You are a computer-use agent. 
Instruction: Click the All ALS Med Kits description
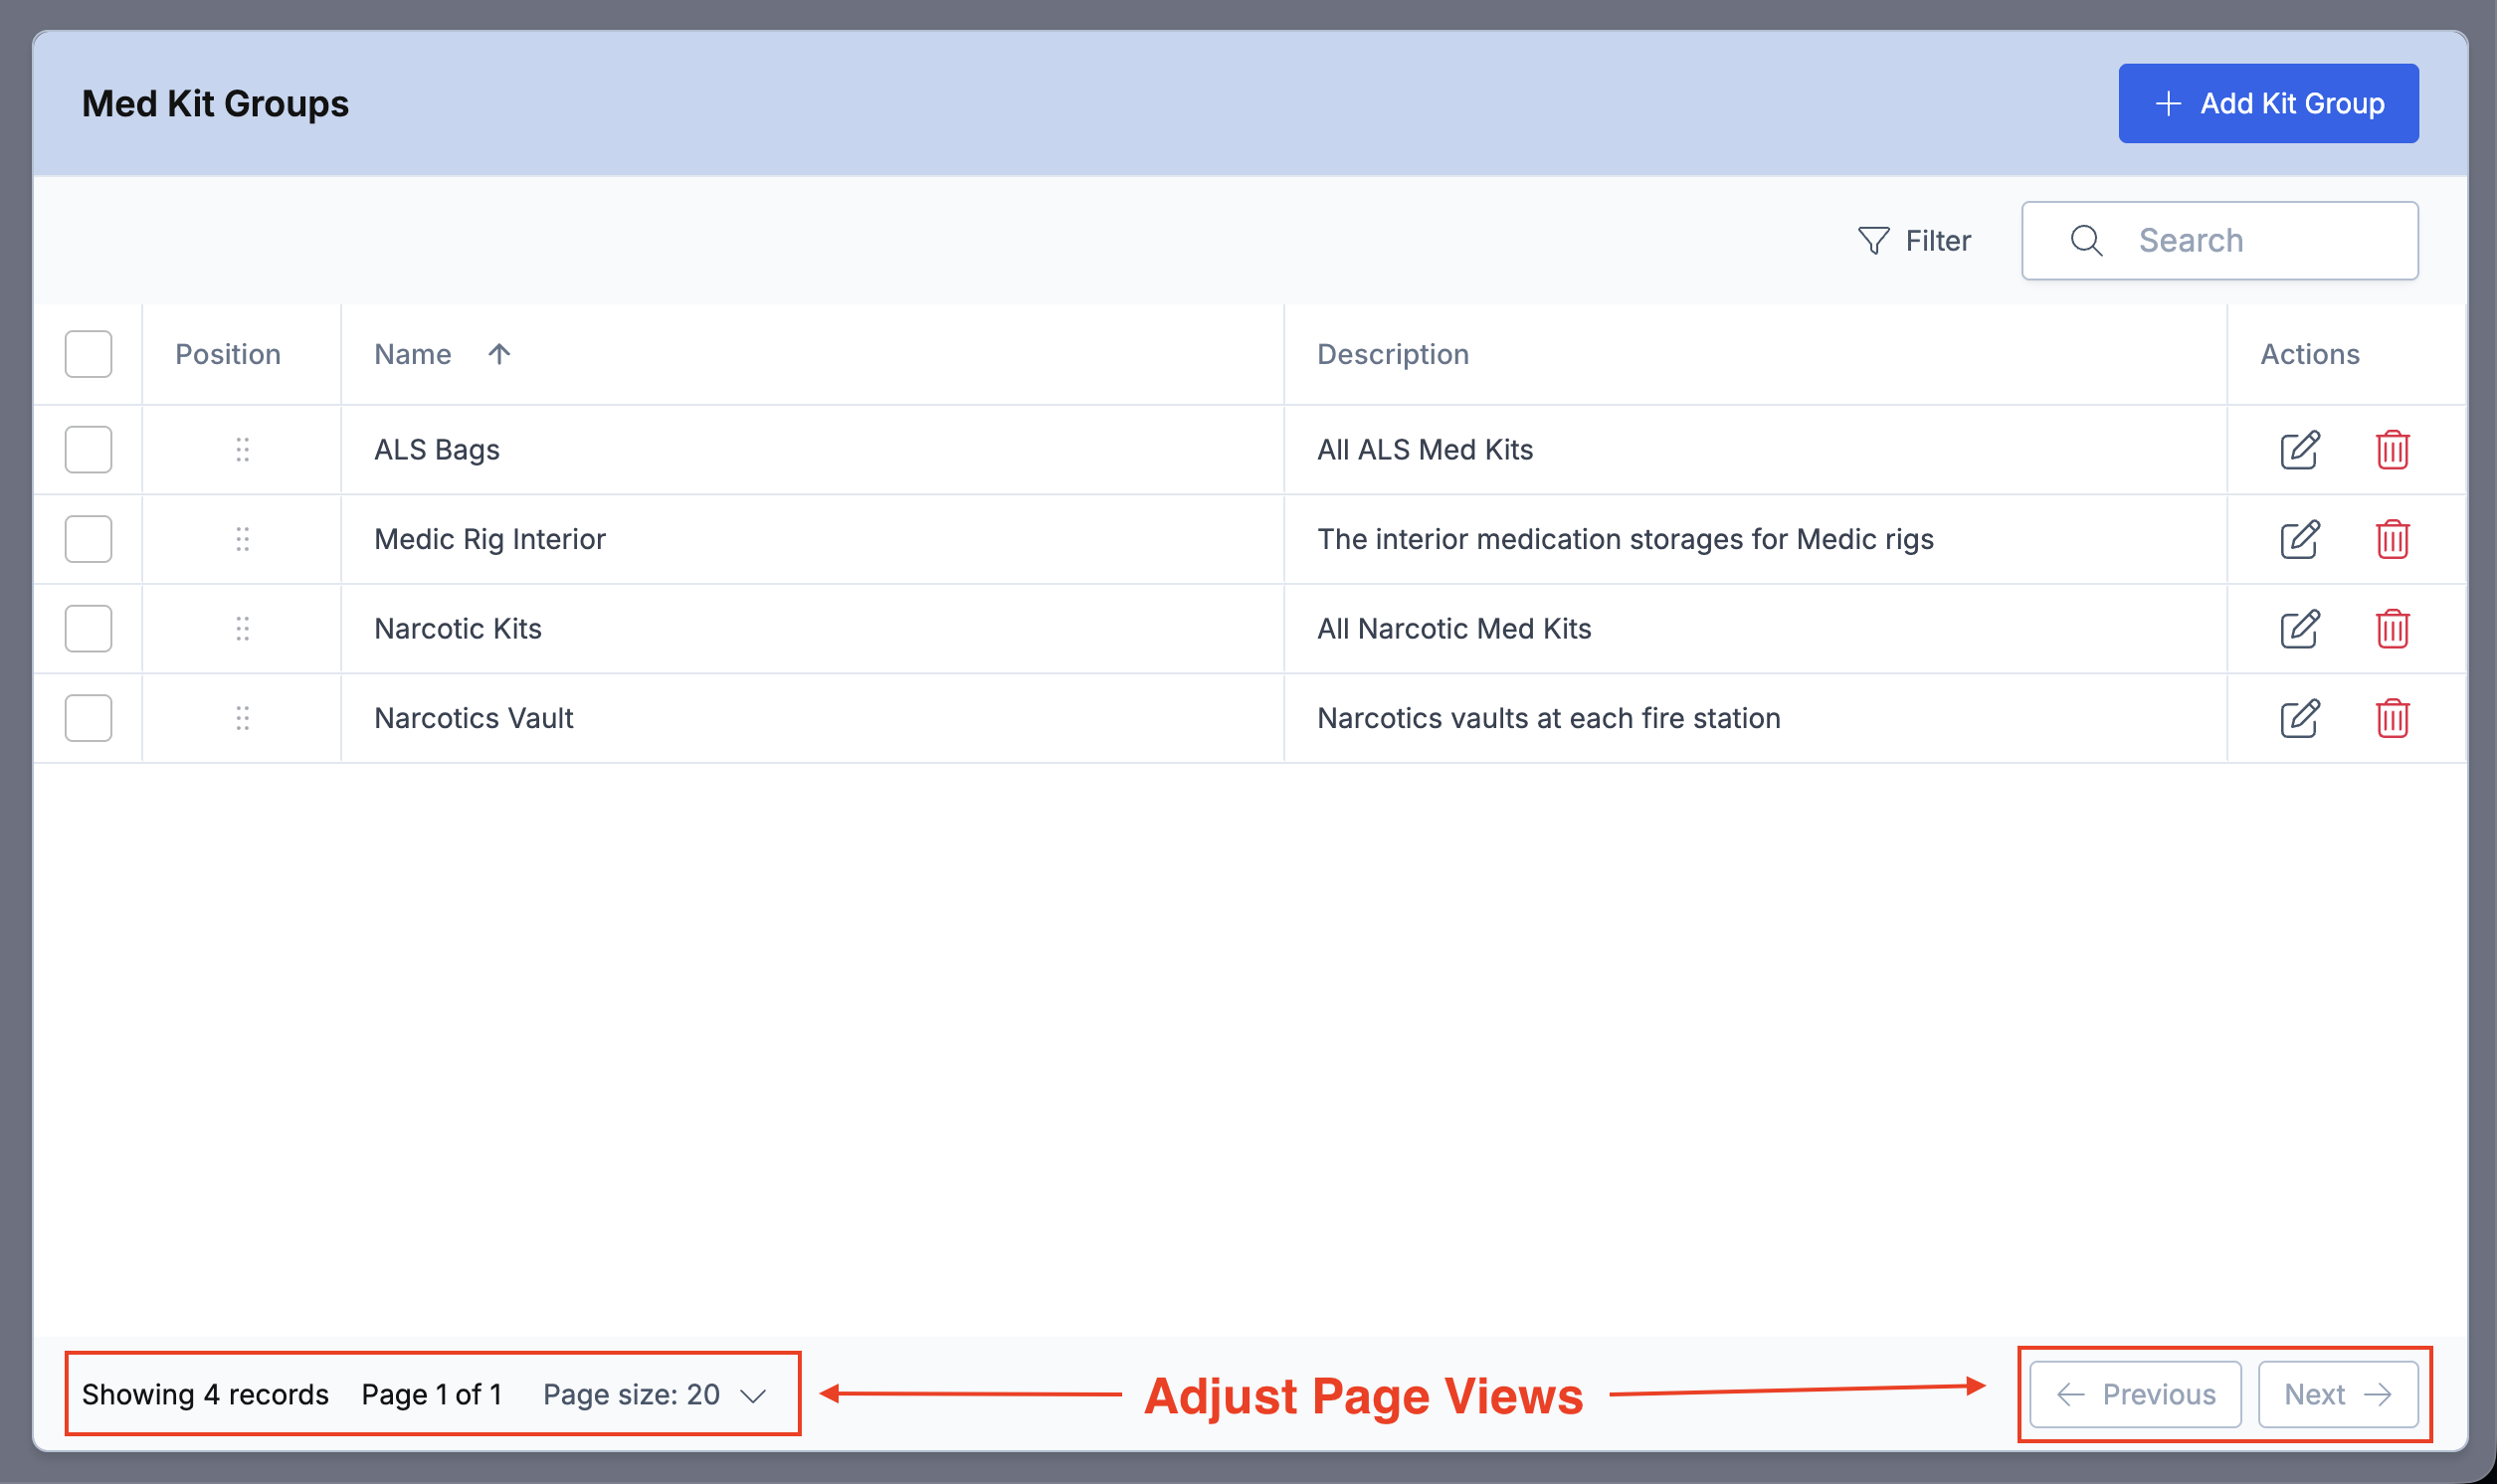(x=1425, y=450)
